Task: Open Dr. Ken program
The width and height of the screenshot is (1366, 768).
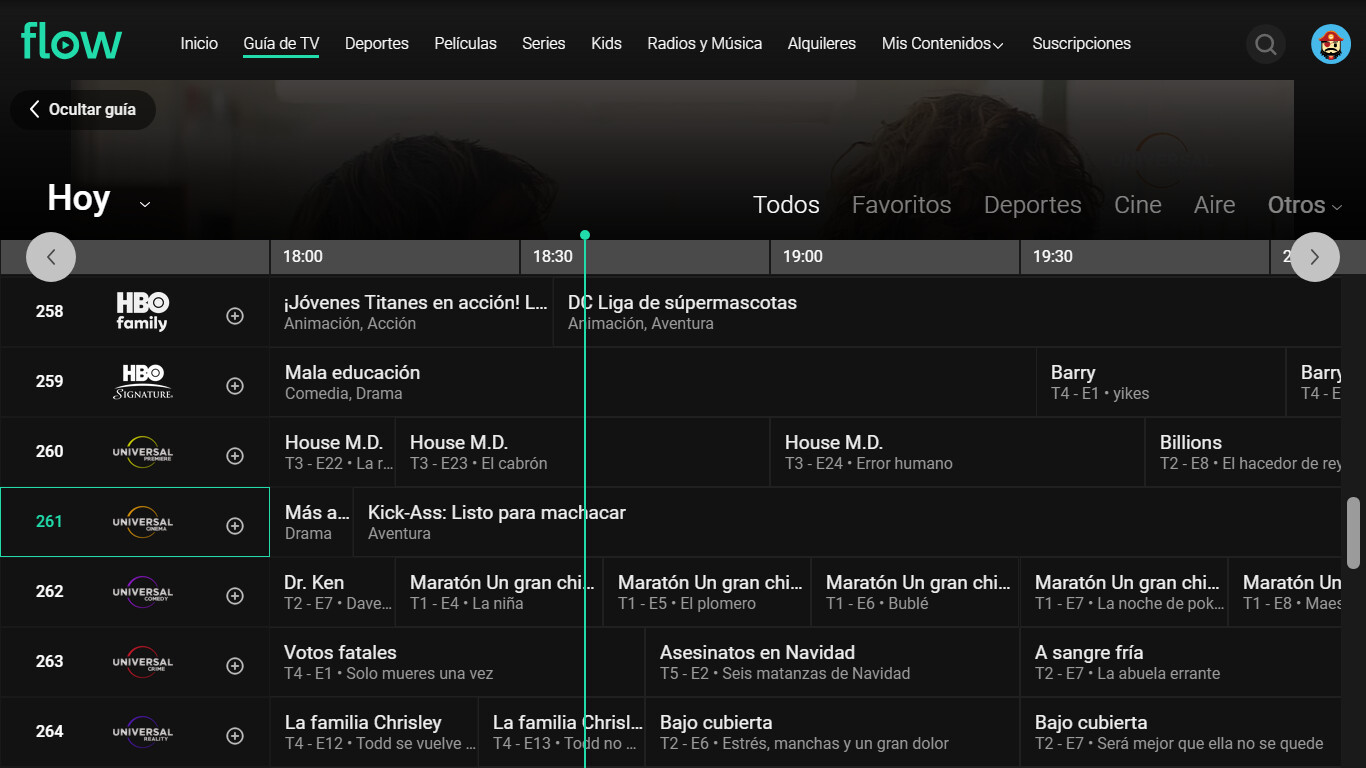Action: pos(332,592)
